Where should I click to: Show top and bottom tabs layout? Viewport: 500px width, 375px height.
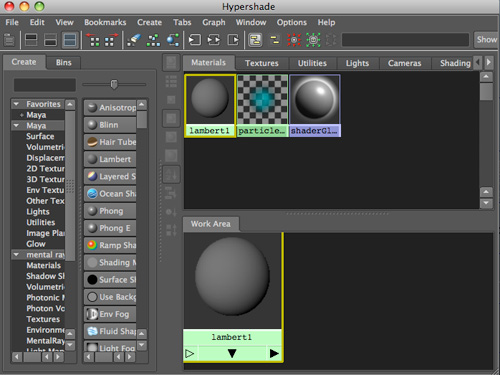click(70, 40)
